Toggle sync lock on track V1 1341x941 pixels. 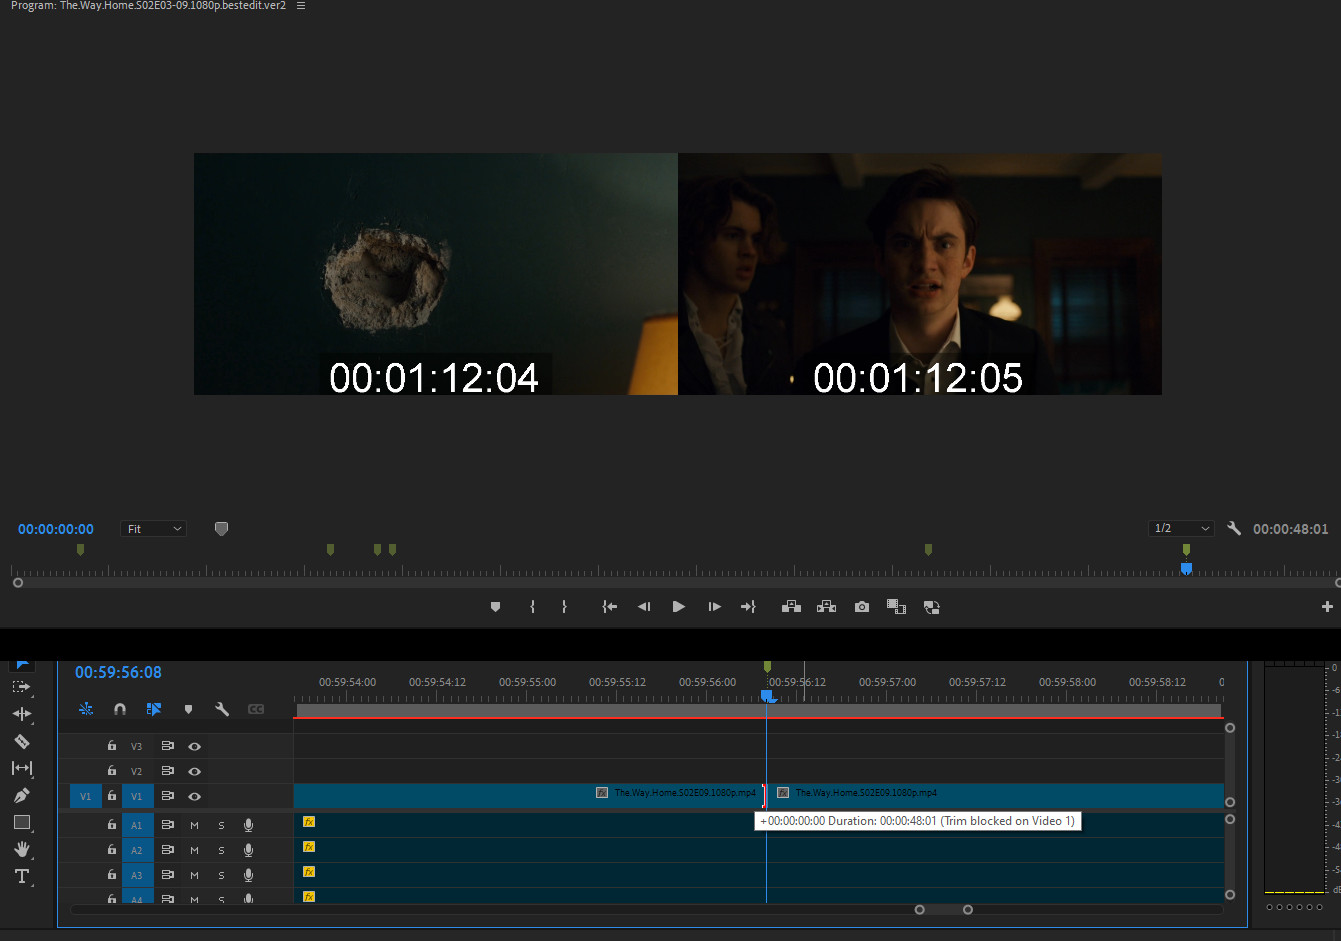(167, 797)
